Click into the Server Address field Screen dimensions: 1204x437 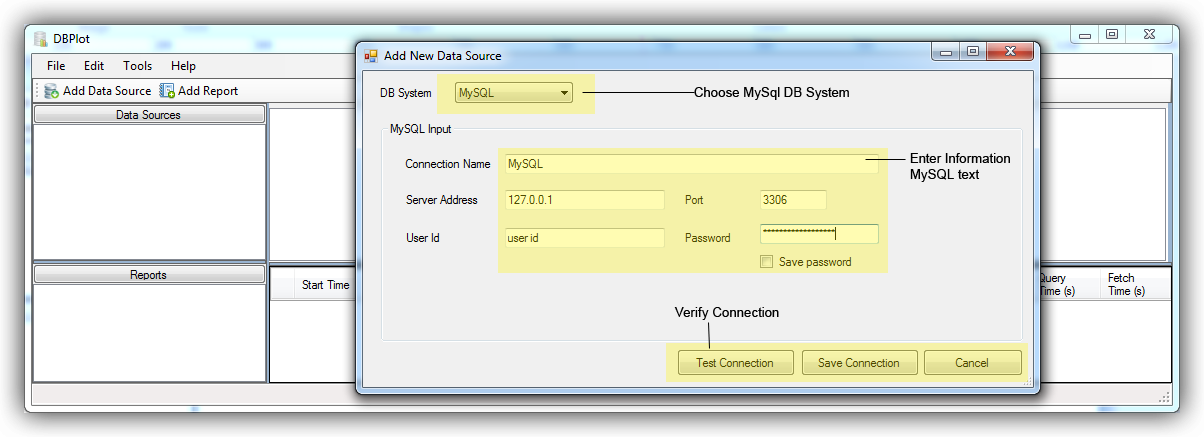[x=584, y=200]
